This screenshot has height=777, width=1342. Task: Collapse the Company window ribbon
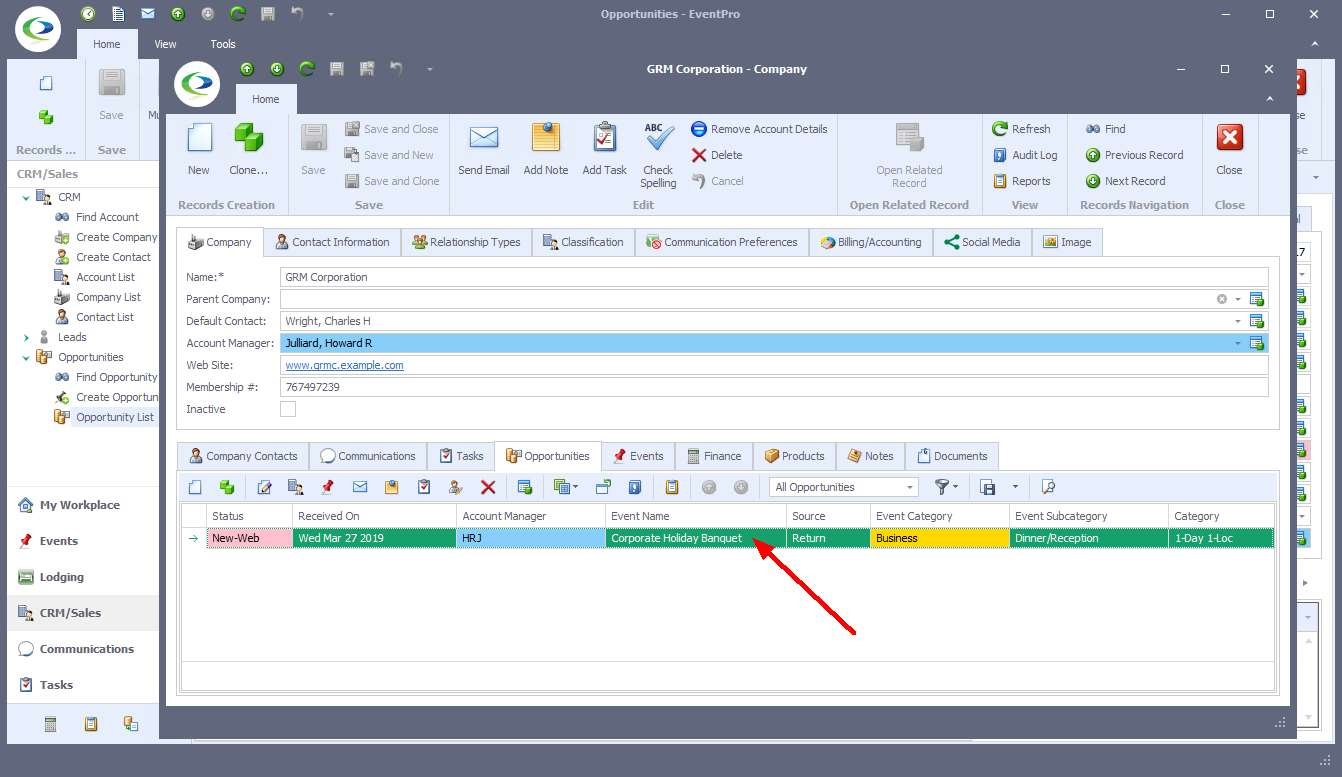pyautogui.click(x=1269, y=99)
